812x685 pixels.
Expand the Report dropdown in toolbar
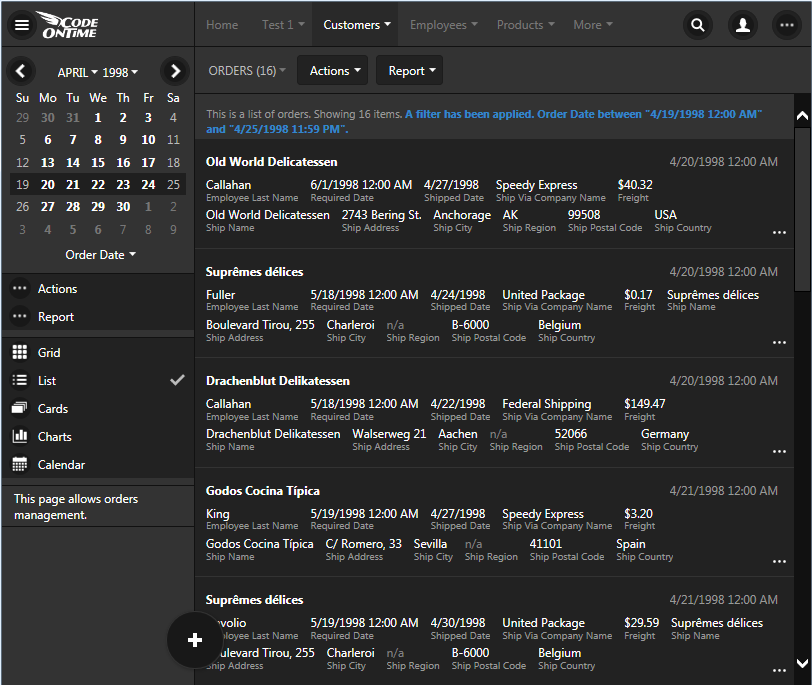(x=412, y=71)
